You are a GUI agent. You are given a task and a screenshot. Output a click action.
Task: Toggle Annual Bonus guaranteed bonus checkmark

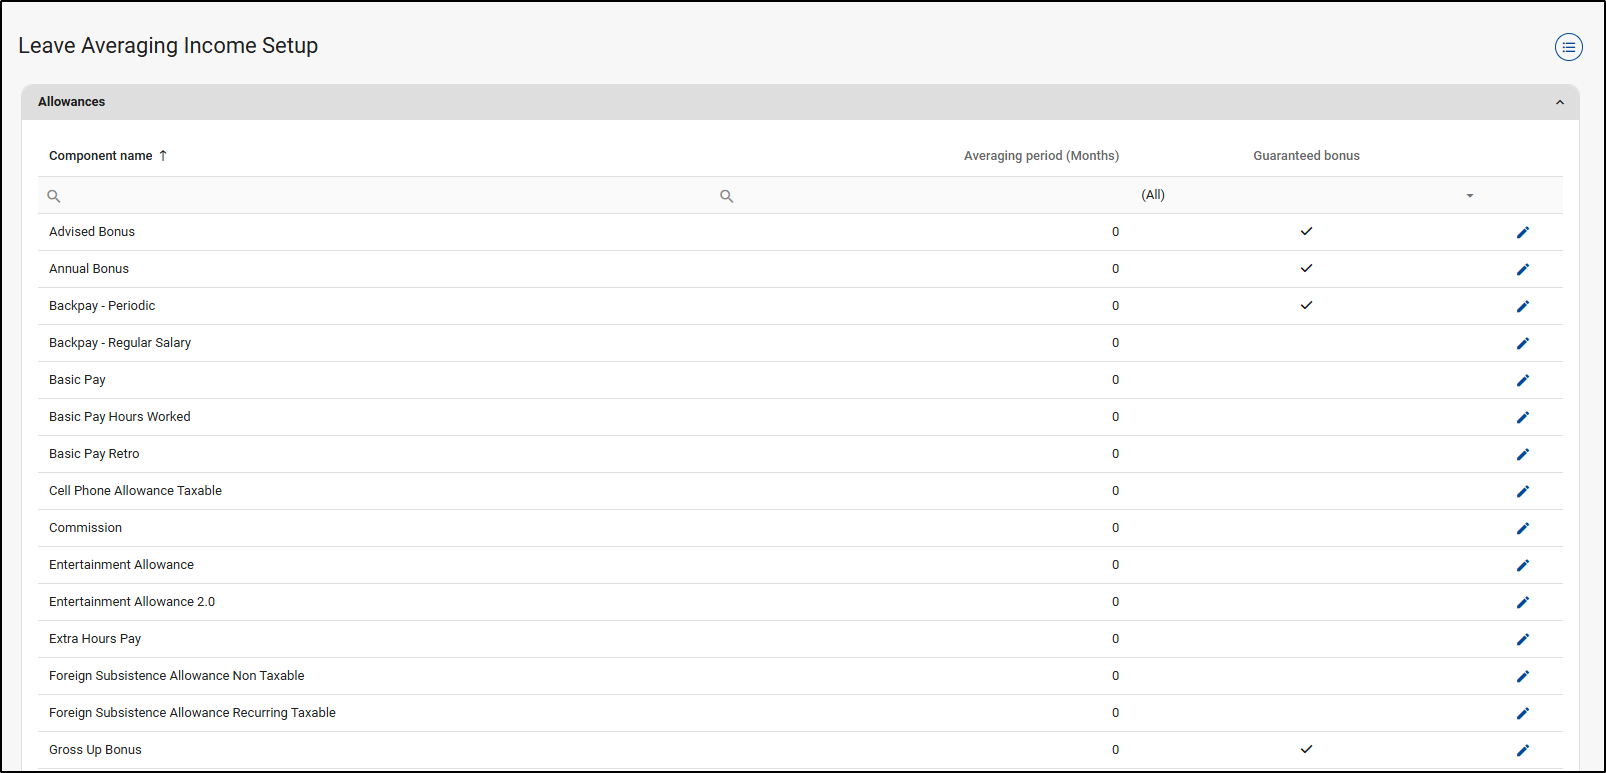tap(1306, 268)
